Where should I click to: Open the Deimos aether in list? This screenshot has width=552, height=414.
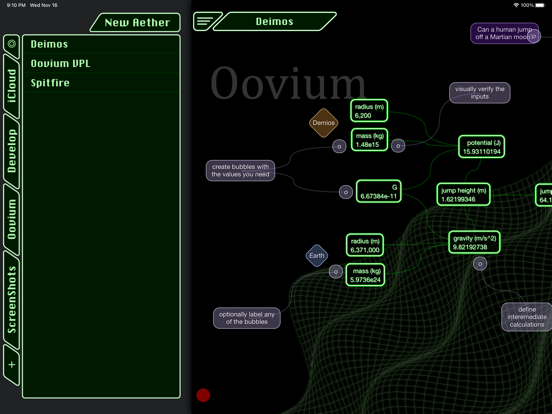(101, 44)
